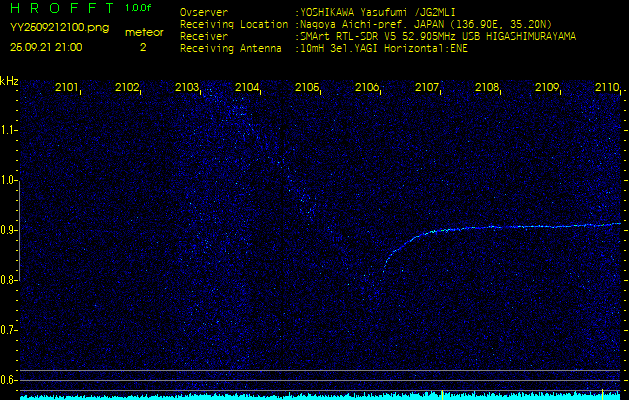Click the 1.1 frequency axis label

pos(9,130)
